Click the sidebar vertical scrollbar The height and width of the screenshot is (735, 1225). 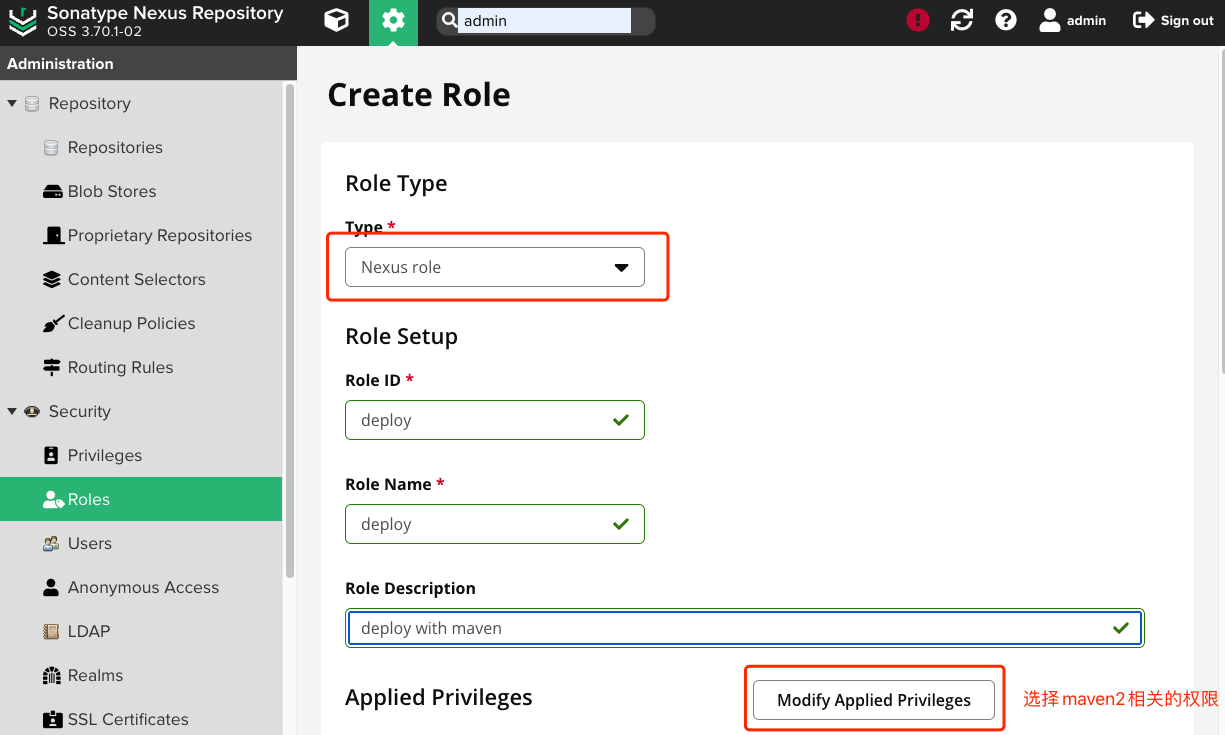point(290,330)
